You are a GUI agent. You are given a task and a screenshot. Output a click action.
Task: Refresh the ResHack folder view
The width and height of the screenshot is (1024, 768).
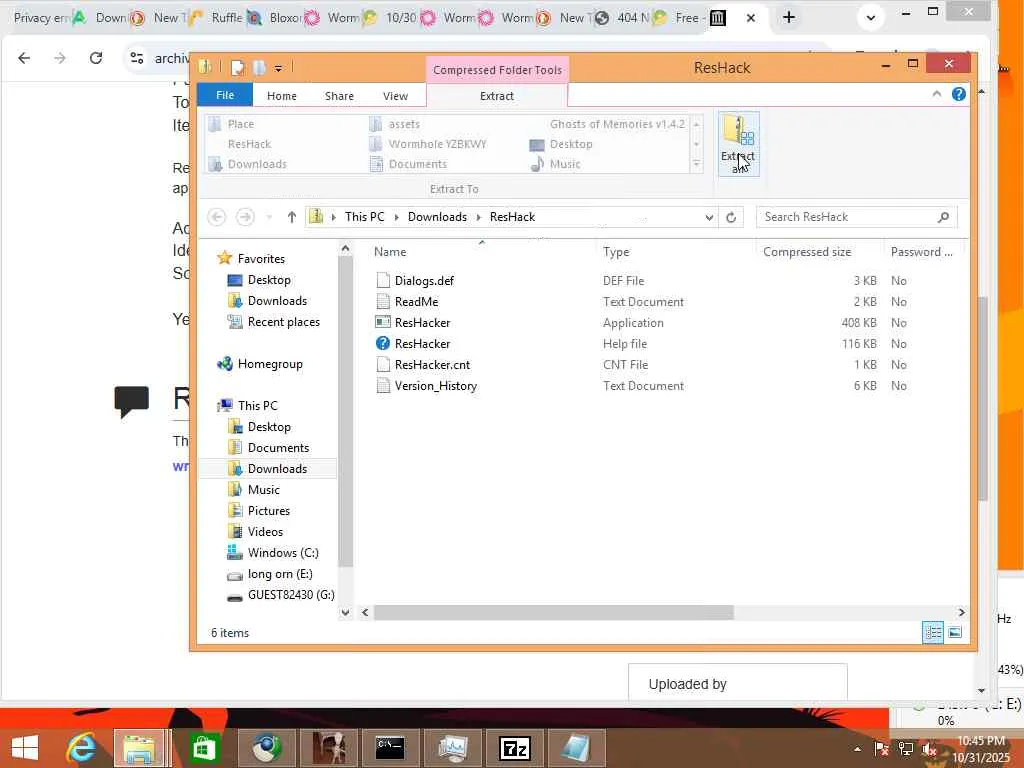(x=731, y=217)
